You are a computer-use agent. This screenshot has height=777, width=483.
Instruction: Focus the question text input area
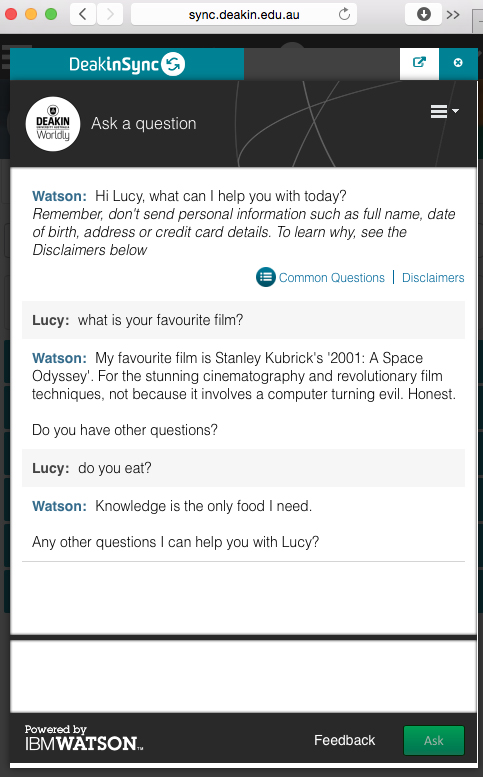[x=244, y=676]
